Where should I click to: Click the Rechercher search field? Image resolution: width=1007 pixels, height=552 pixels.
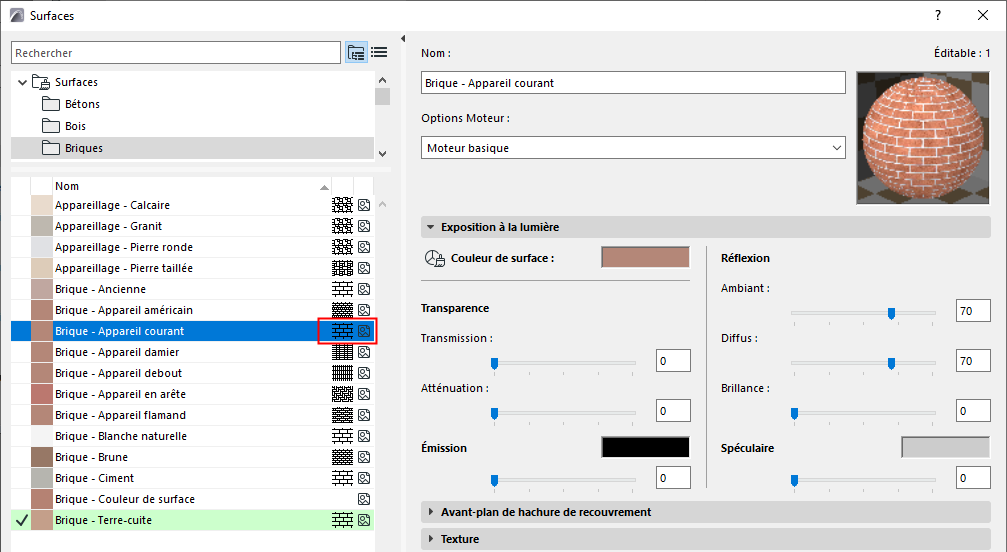(x=176, y=53)
